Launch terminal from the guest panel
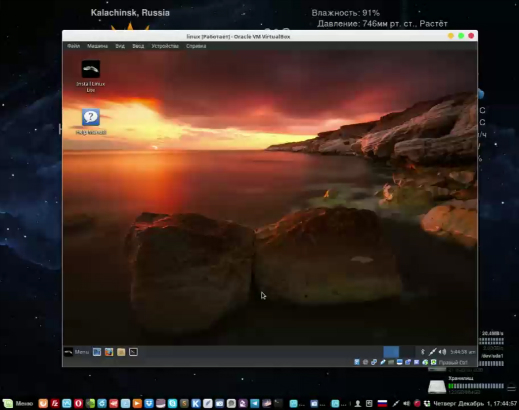Image resolution: width=519 pixels, height=410 pixels. 133,352
